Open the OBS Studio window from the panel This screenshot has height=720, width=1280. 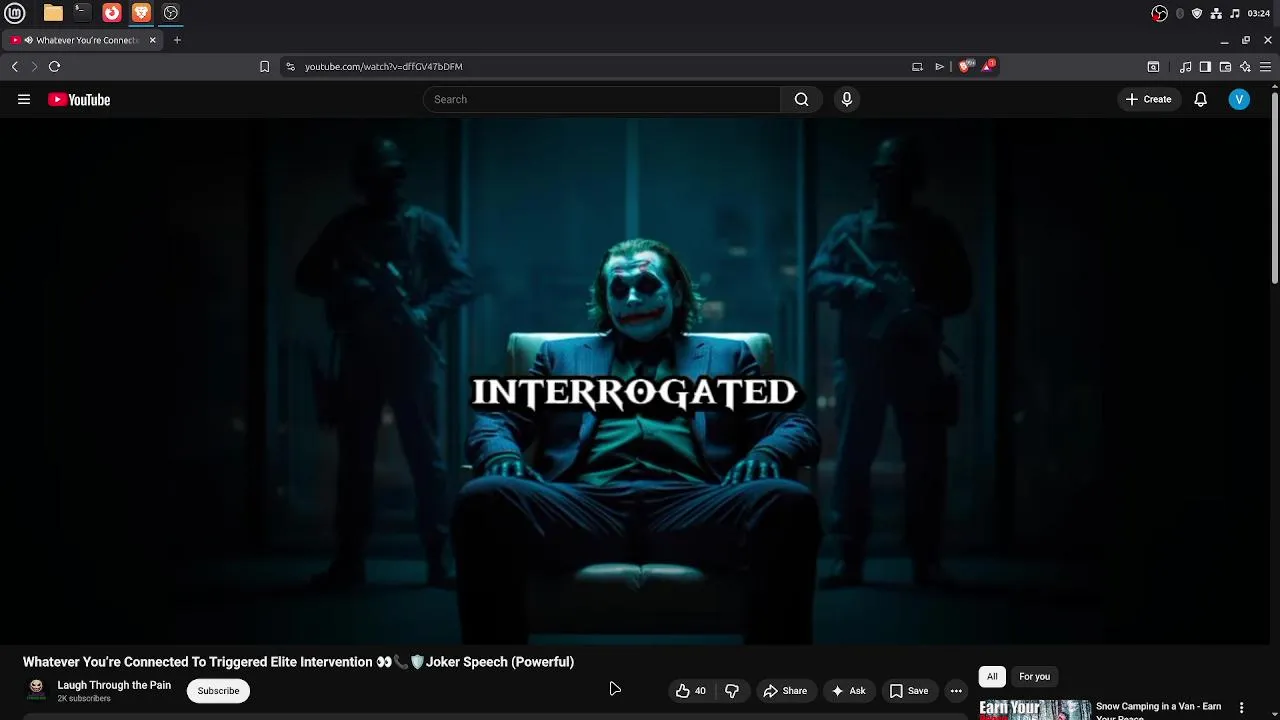(x=171, y=13)
